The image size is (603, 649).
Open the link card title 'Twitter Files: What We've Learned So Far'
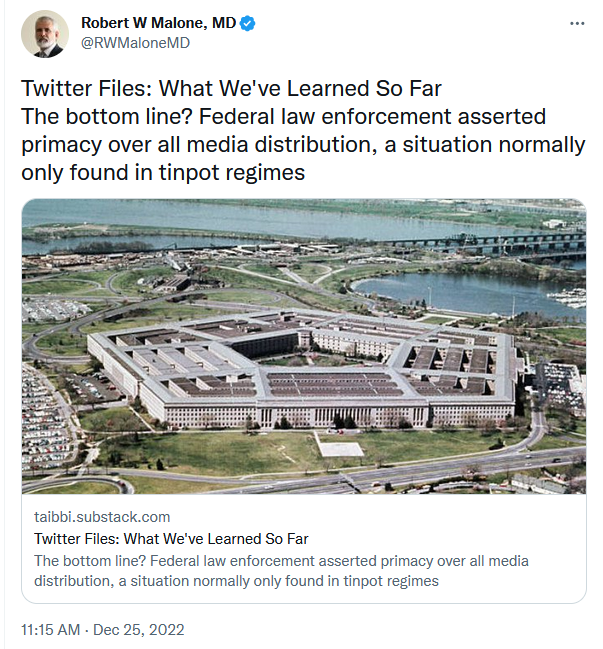click(171, 539)
